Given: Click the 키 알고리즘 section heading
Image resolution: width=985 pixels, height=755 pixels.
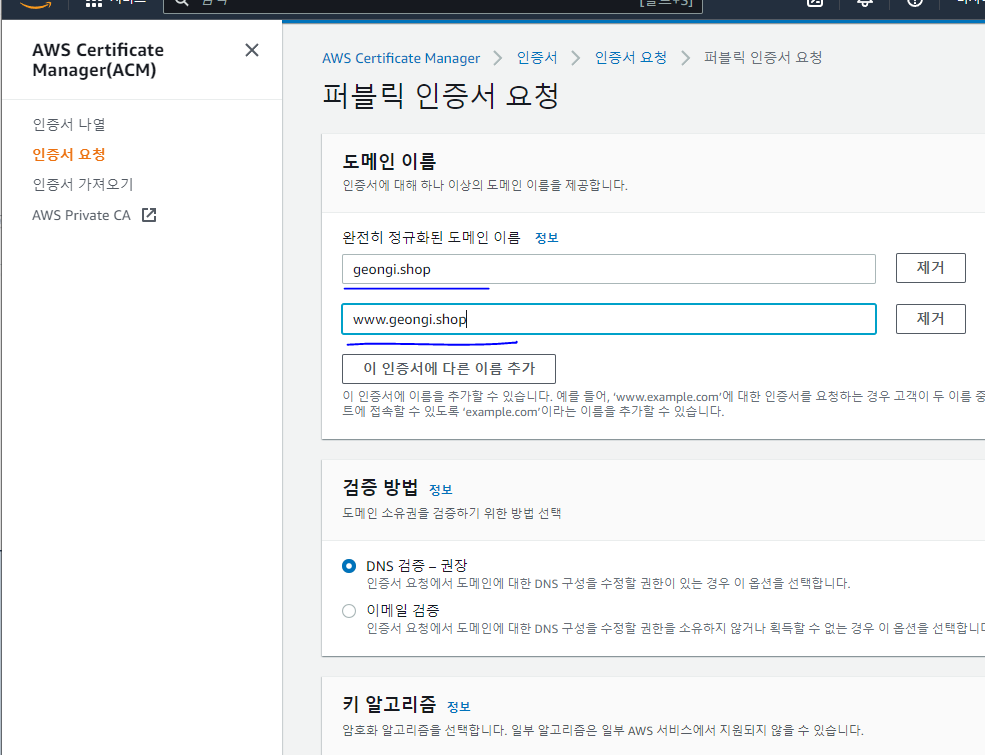Looking at the screenshot, I should tap(389, 704).
